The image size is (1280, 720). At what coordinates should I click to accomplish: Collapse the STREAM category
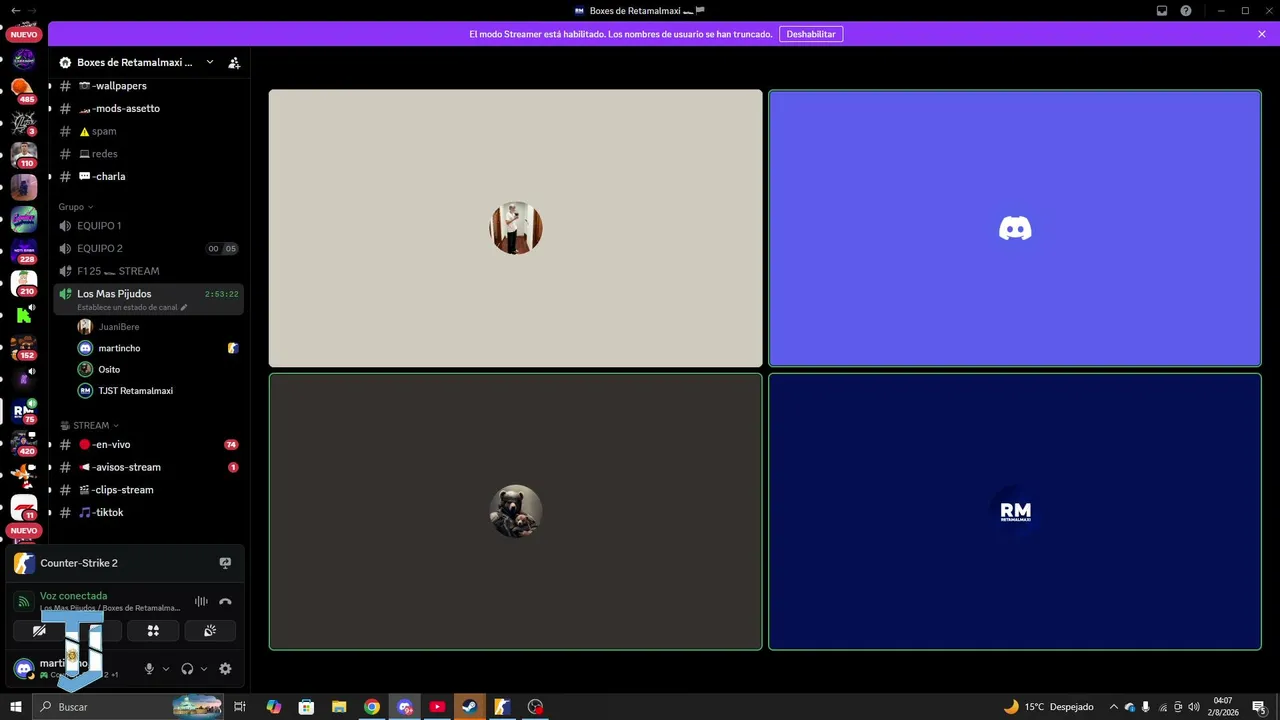(x=89, y=425)
